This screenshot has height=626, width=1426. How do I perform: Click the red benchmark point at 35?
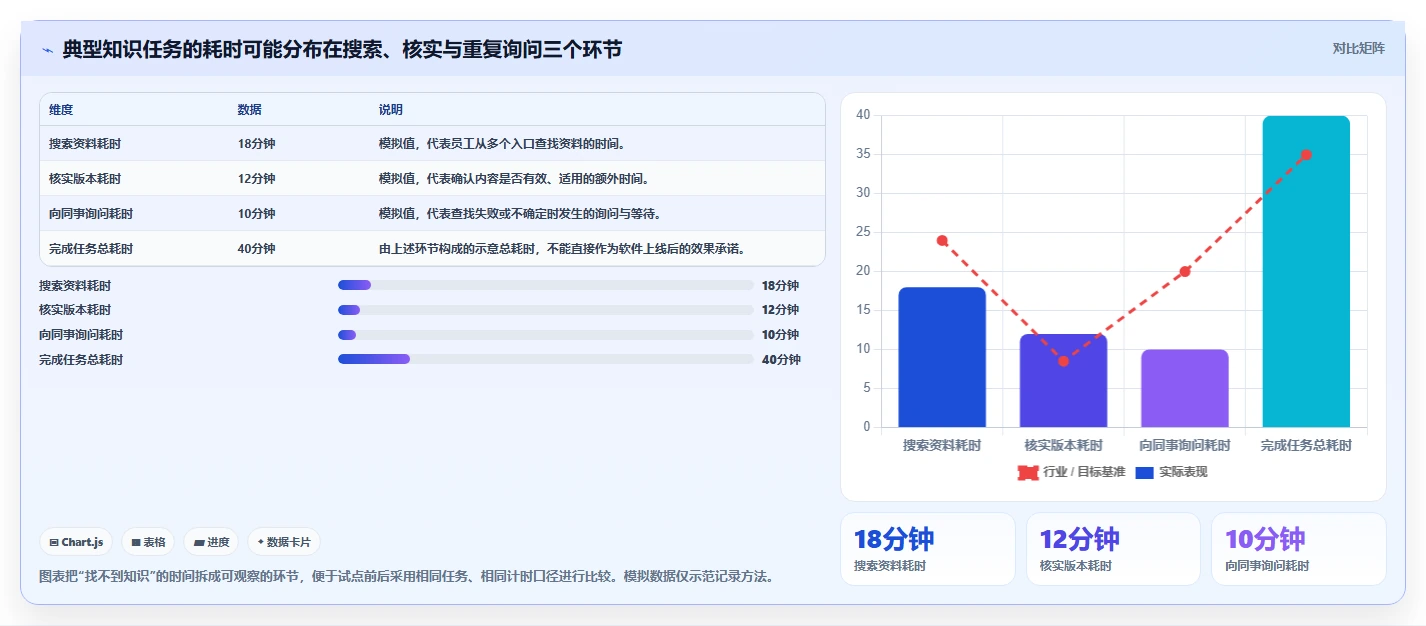[1306, 155]
